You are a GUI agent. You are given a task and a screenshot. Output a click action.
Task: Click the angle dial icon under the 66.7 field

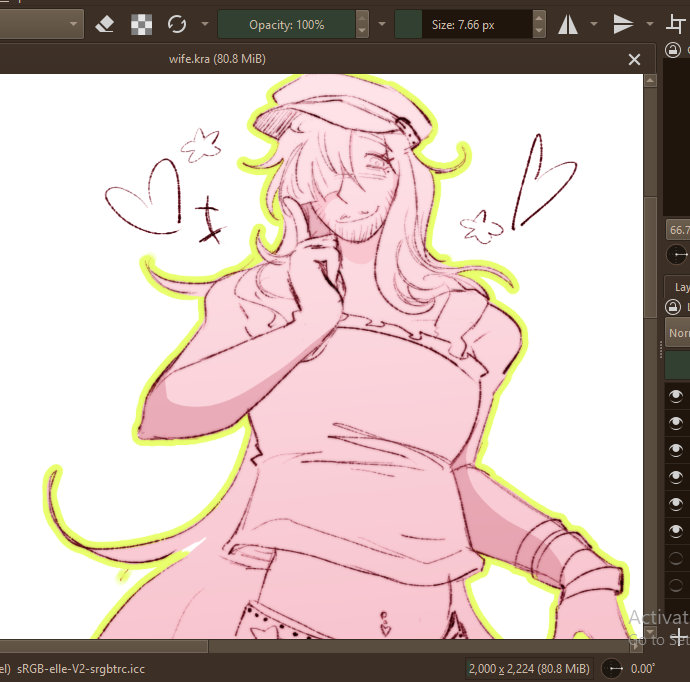677,254
